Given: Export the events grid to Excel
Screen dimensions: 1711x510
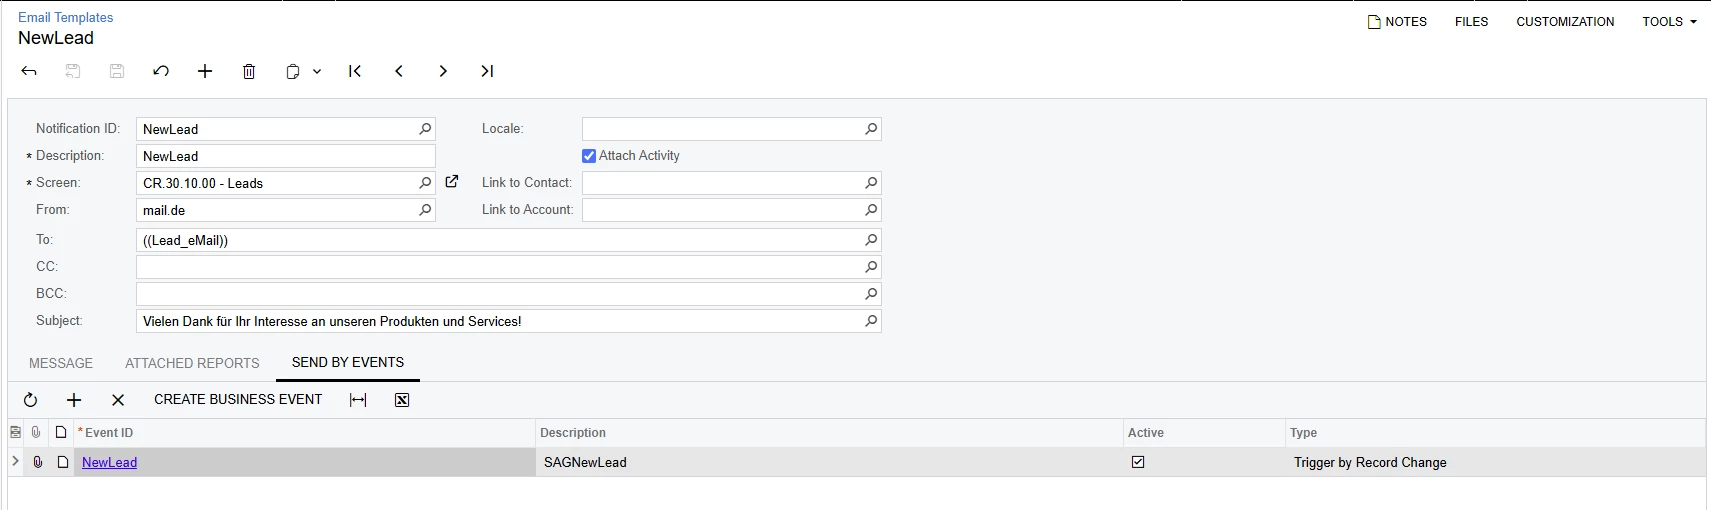Looking at the screenshot, I should [402, 400].
